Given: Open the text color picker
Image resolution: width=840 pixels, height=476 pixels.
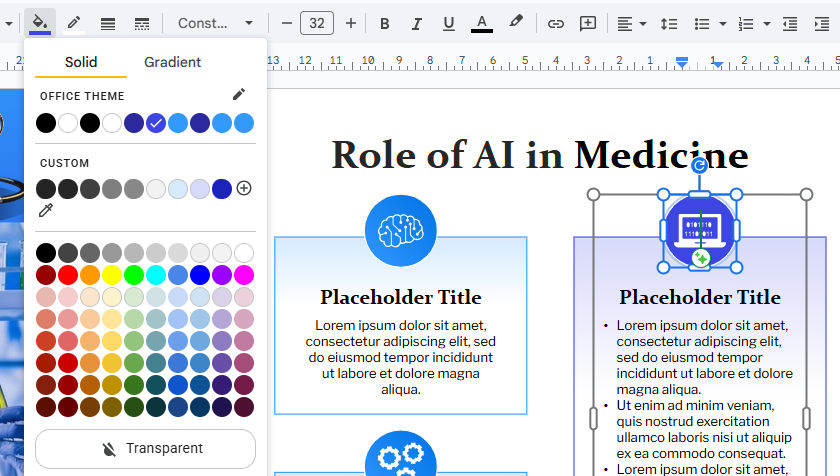Looking at the screenshot, I should (x=482, y=24).
